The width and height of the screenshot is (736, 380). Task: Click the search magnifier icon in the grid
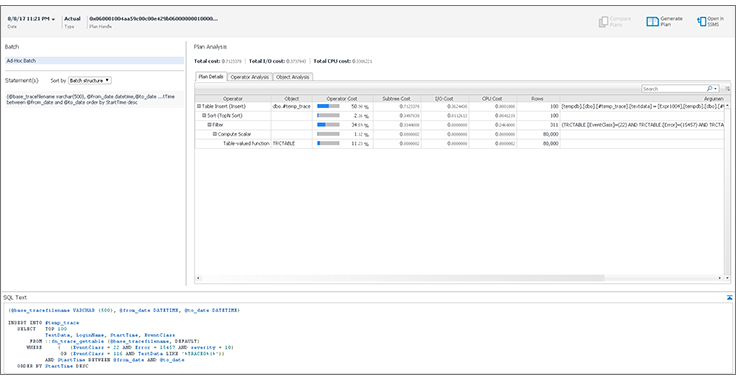709,89
